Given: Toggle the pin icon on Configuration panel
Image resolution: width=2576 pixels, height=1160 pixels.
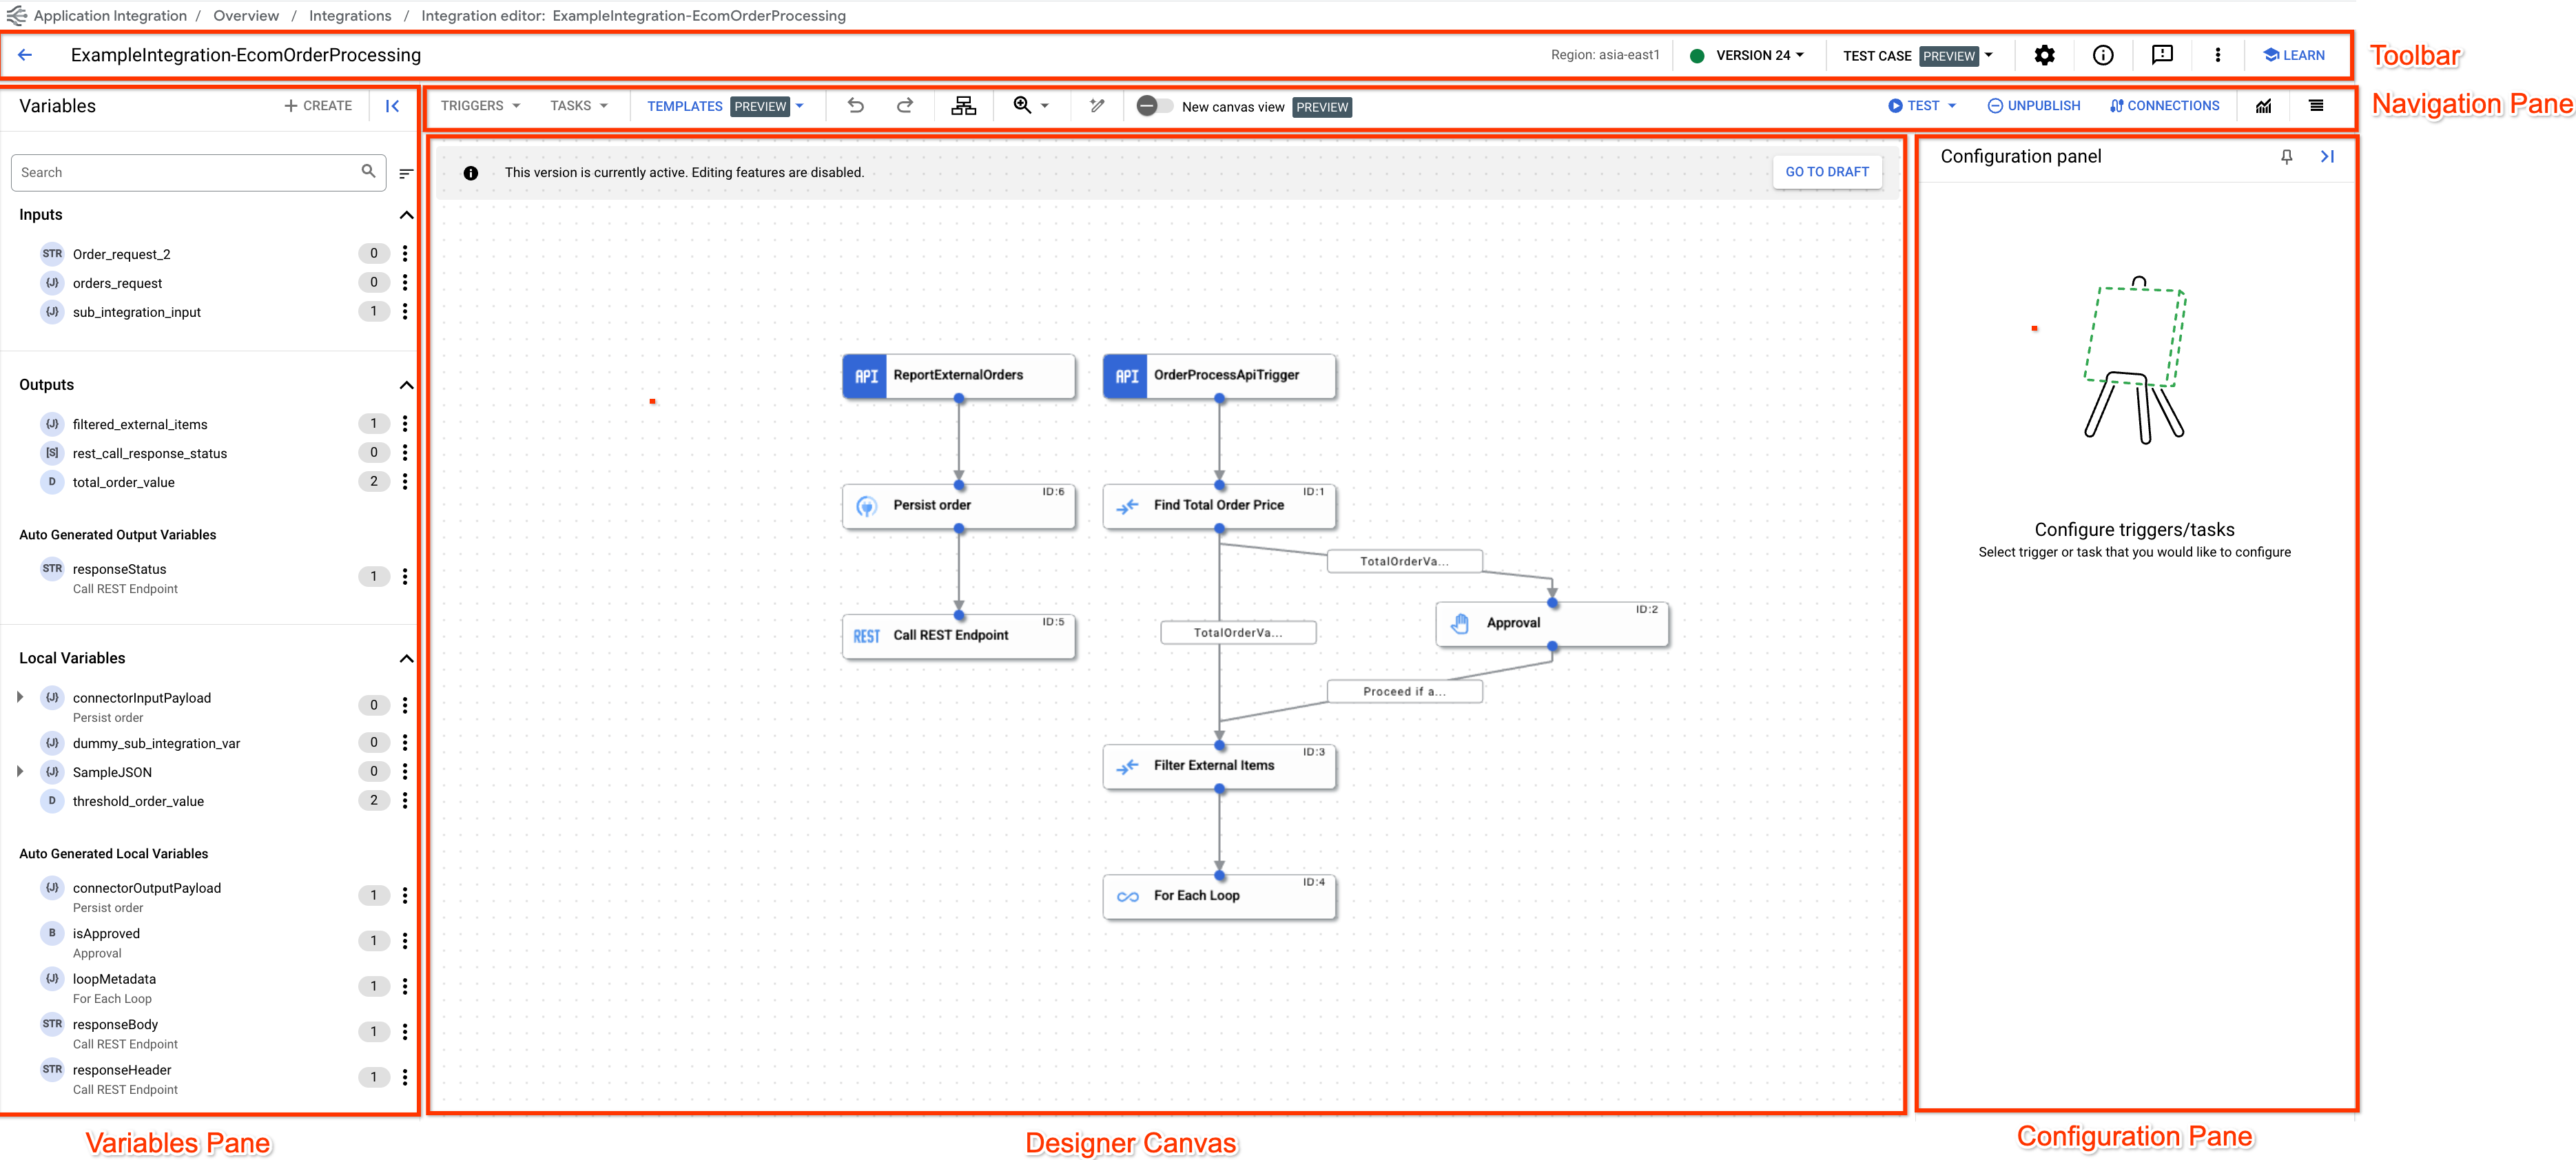Looking at the screenshot, I should (x=2287, y=156).
